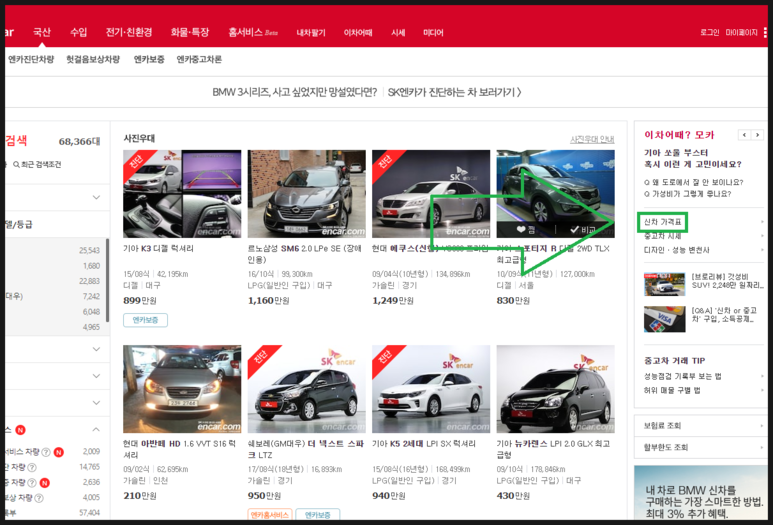The width and height of the screenshot is (773, 525).
Task: Show previous 이차어때 slide with left arrow
Action: [744, 135]
